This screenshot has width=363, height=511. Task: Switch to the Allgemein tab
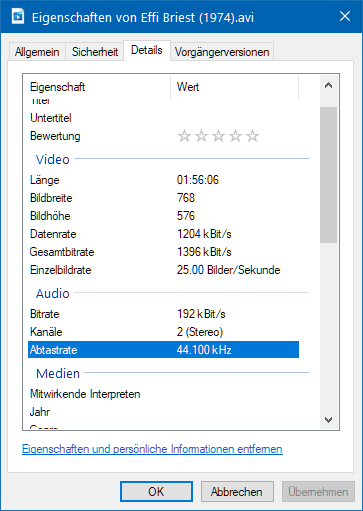[37, 52]
